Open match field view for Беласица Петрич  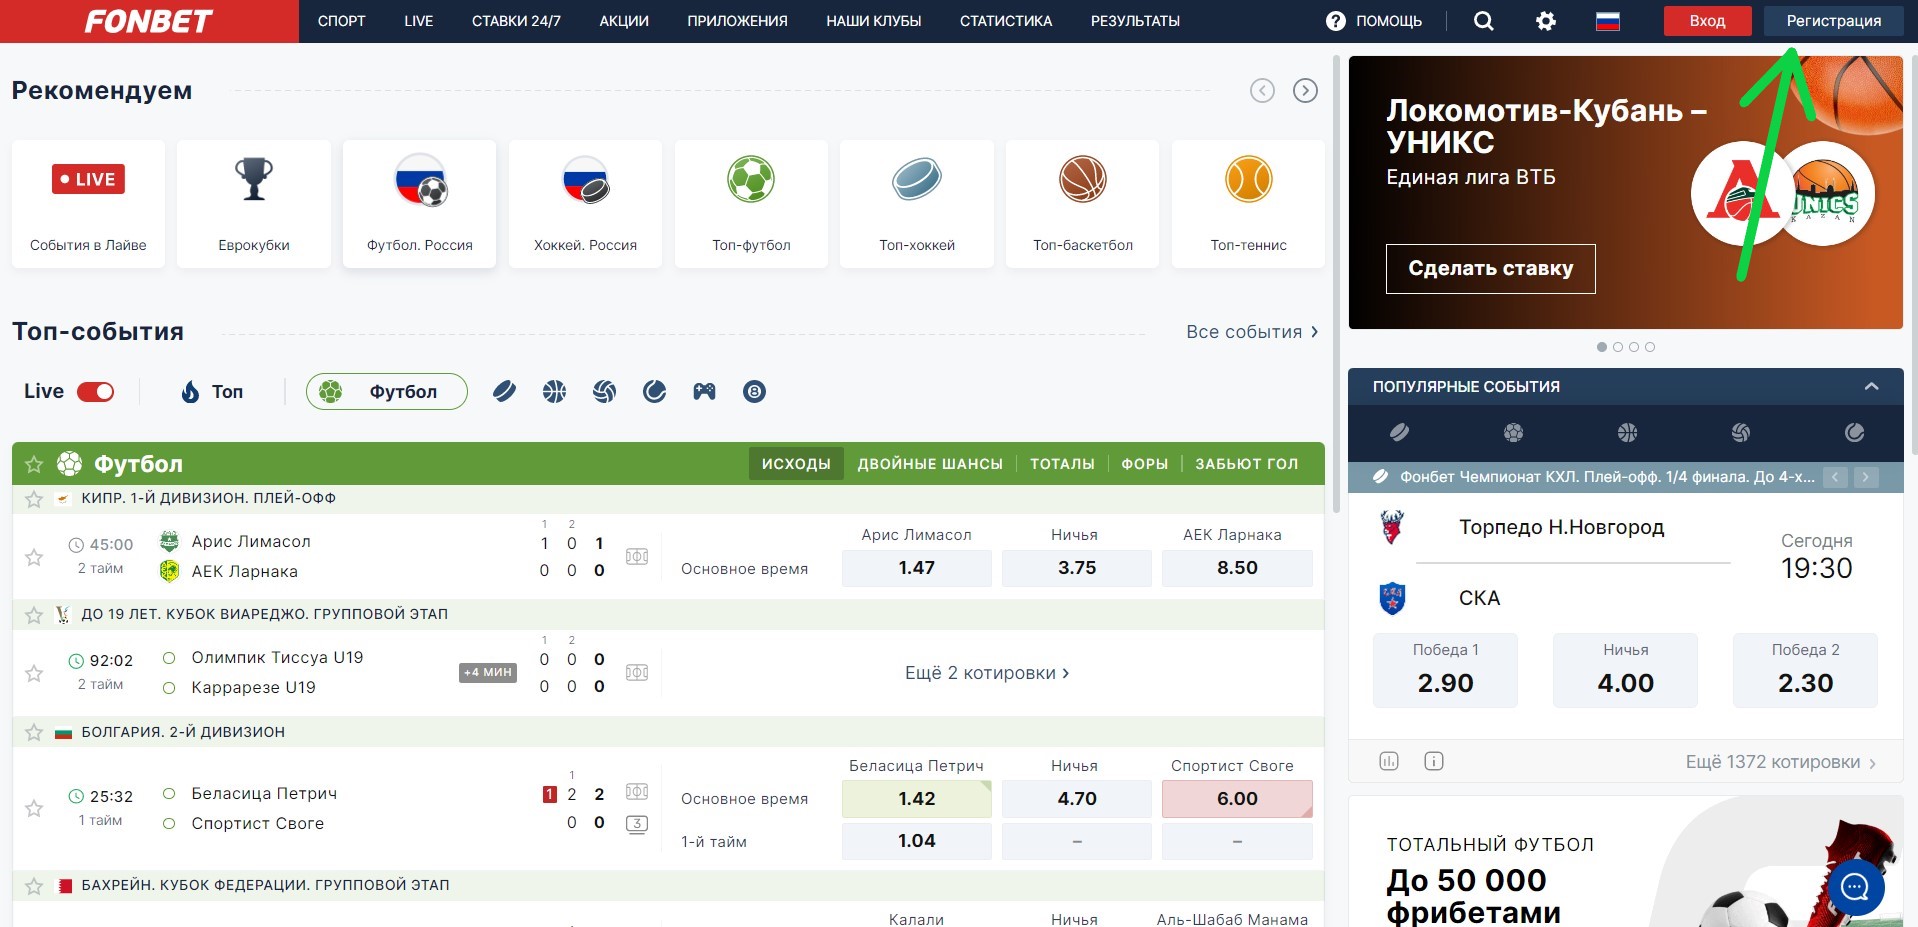(637, 792)
